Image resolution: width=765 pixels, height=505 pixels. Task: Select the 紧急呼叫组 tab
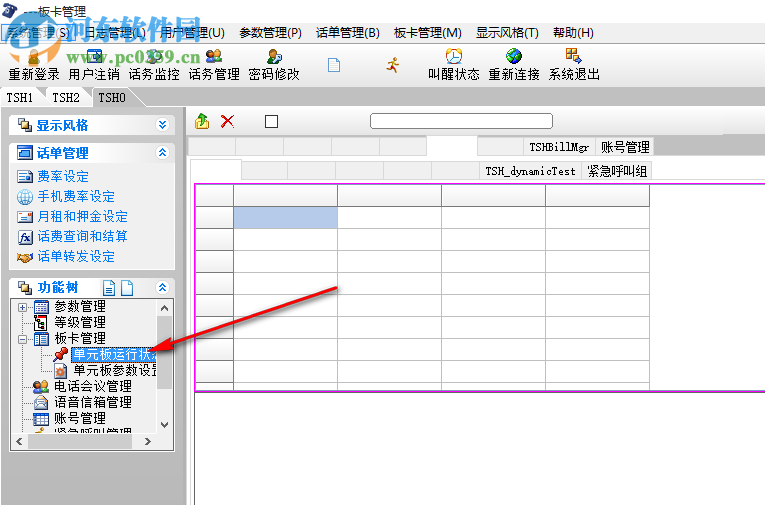click(x=617, y=171)
